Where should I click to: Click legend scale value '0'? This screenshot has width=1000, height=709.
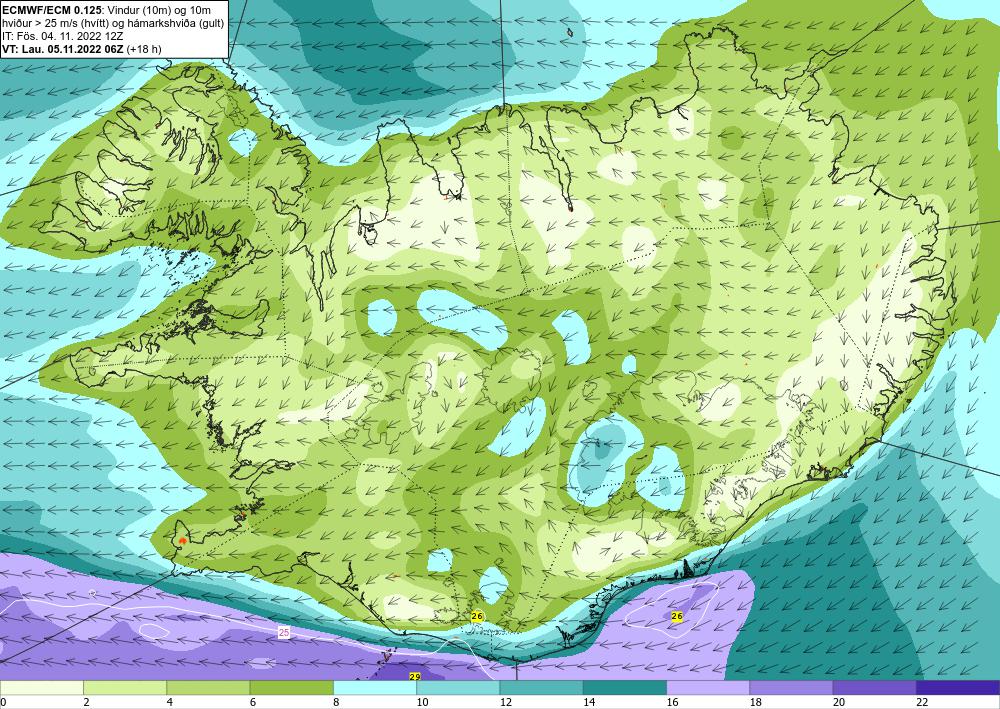pyautogui.click(x=3, y=702)
